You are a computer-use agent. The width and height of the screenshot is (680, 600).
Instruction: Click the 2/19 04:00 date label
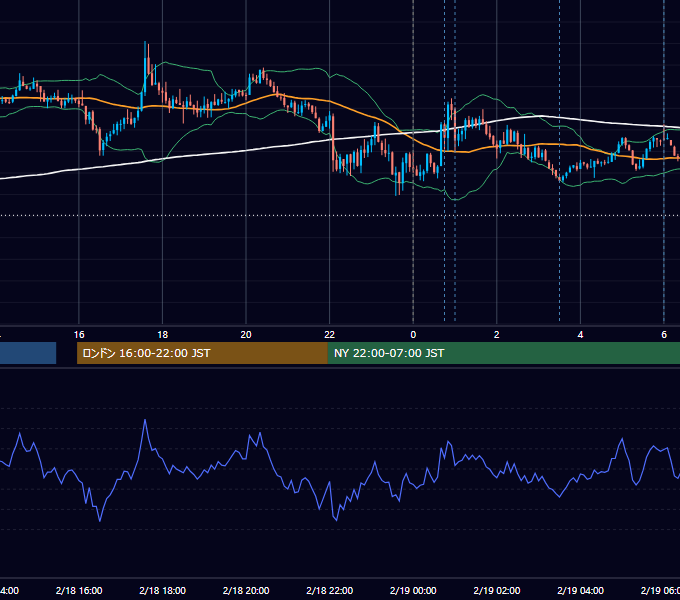coord(580,590)
